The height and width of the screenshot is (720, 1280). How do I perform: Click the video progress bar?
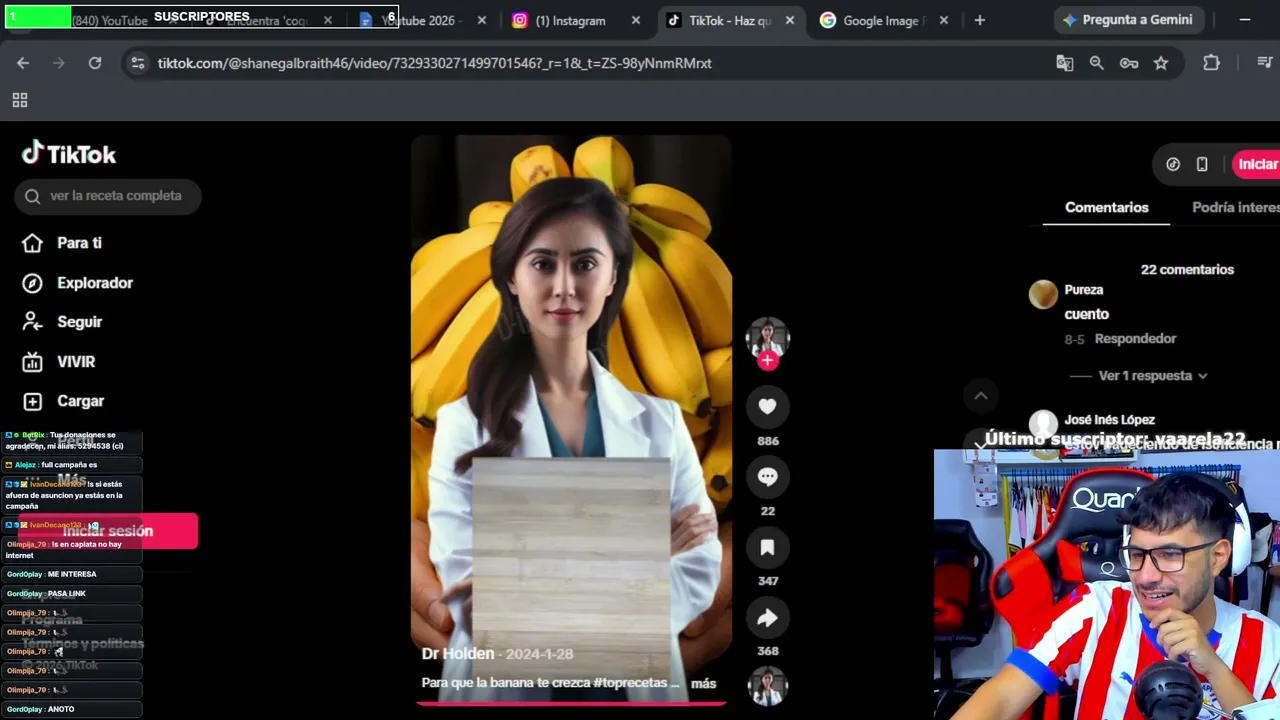570,703
